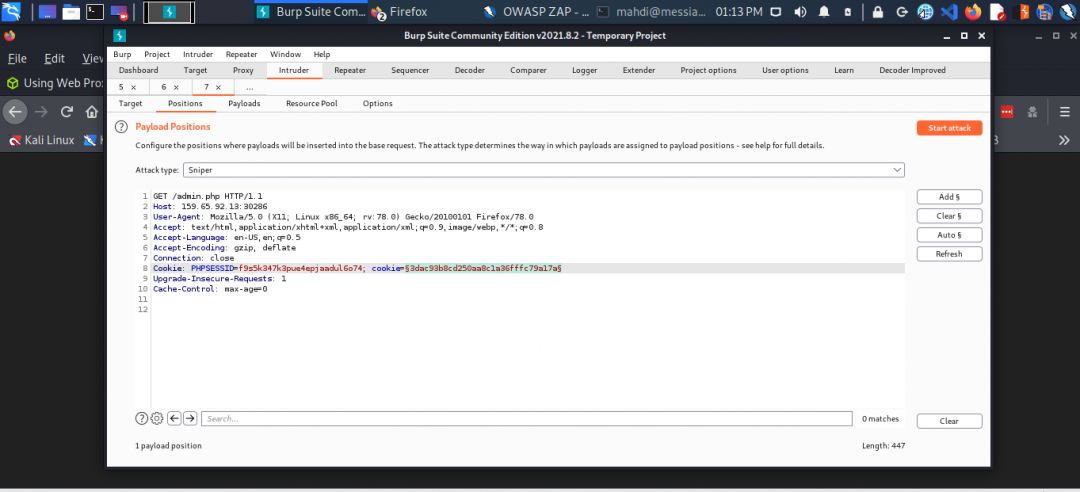Switch to the main Target tab

[196, 70]
